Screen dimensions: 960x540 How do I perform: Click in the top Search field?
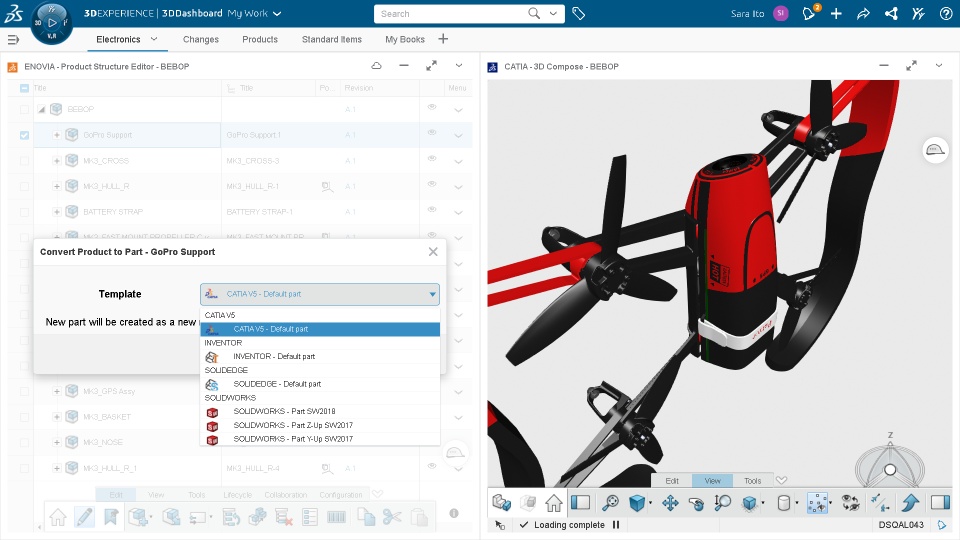pos(450,13)
